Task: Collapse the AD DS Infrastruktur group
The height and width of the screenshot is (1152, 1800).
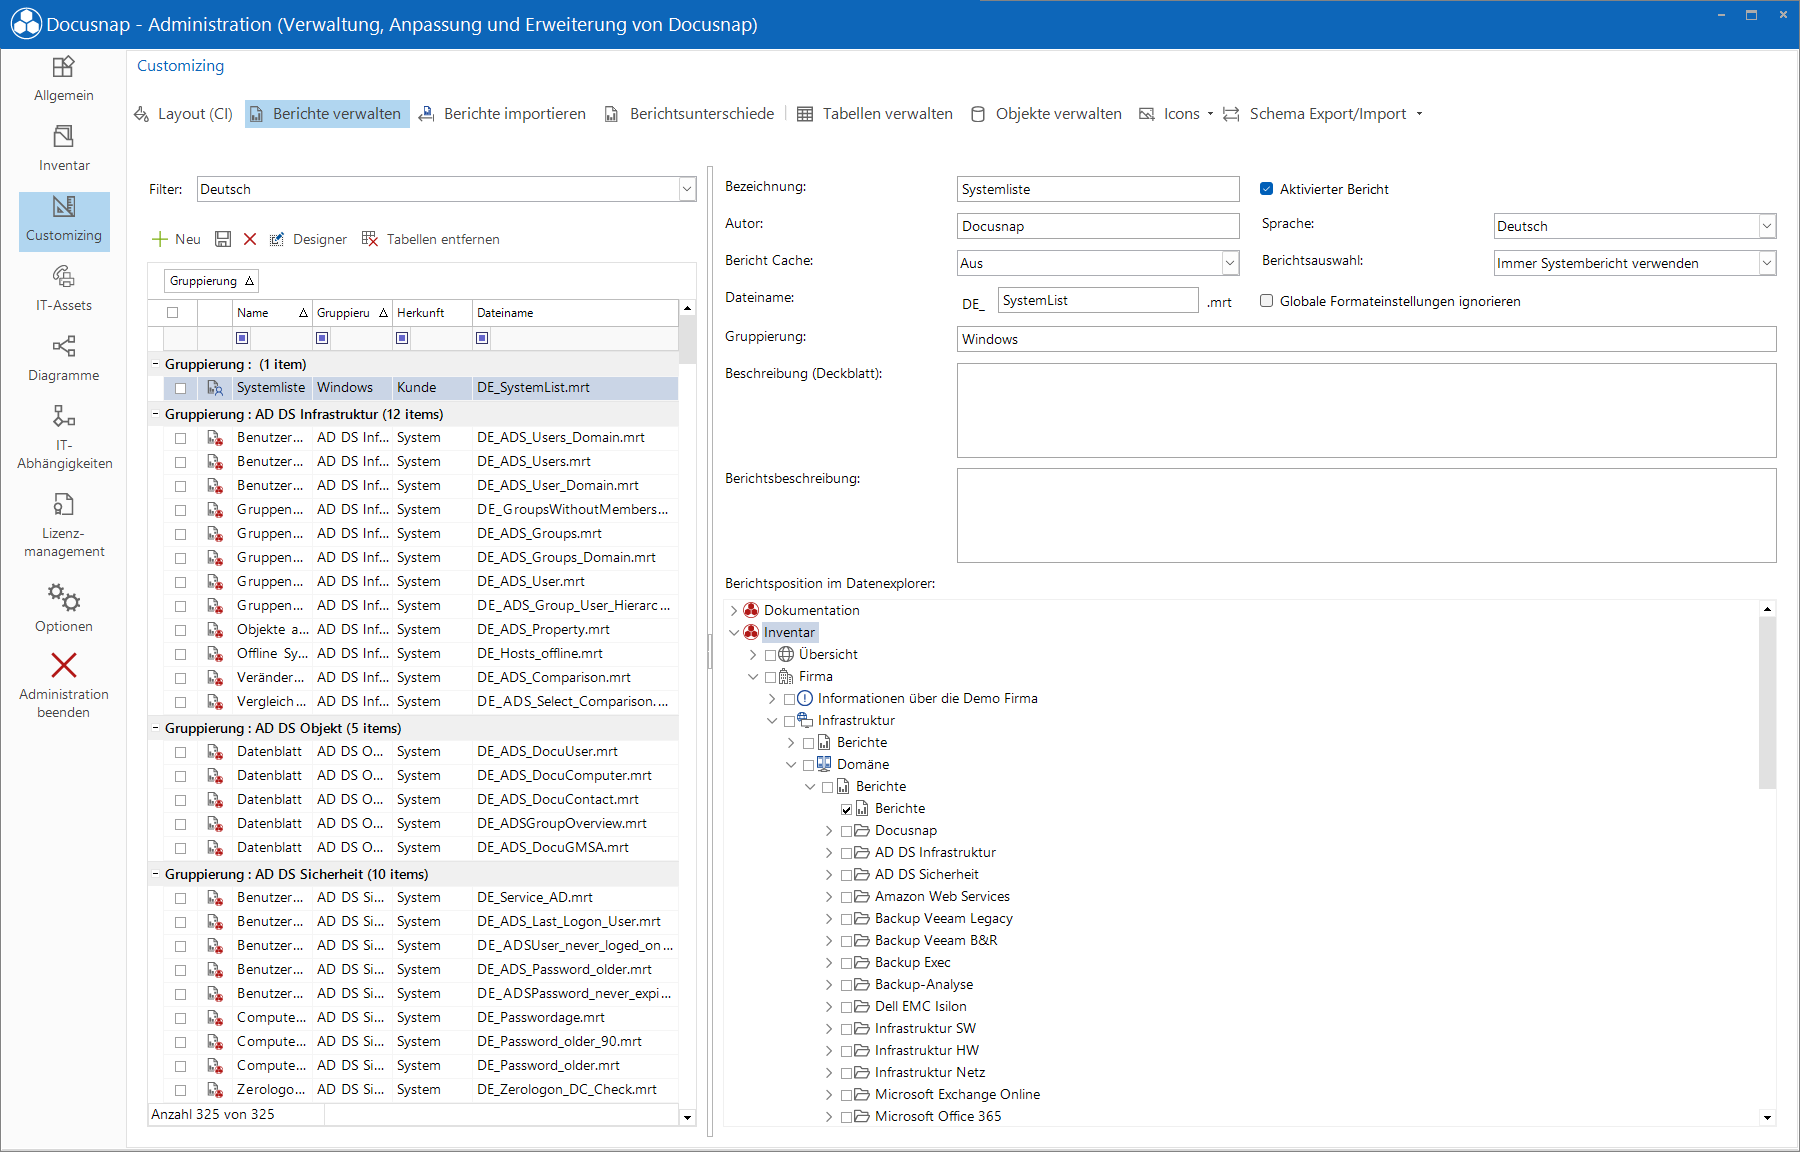Action: (x=156, y=414)
